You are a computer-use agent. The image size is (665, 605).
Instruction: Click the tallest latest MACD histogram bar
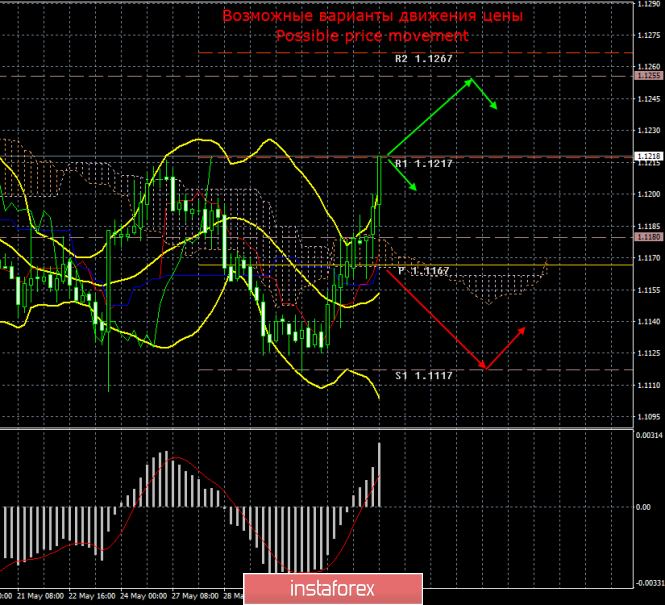point(379,475)
